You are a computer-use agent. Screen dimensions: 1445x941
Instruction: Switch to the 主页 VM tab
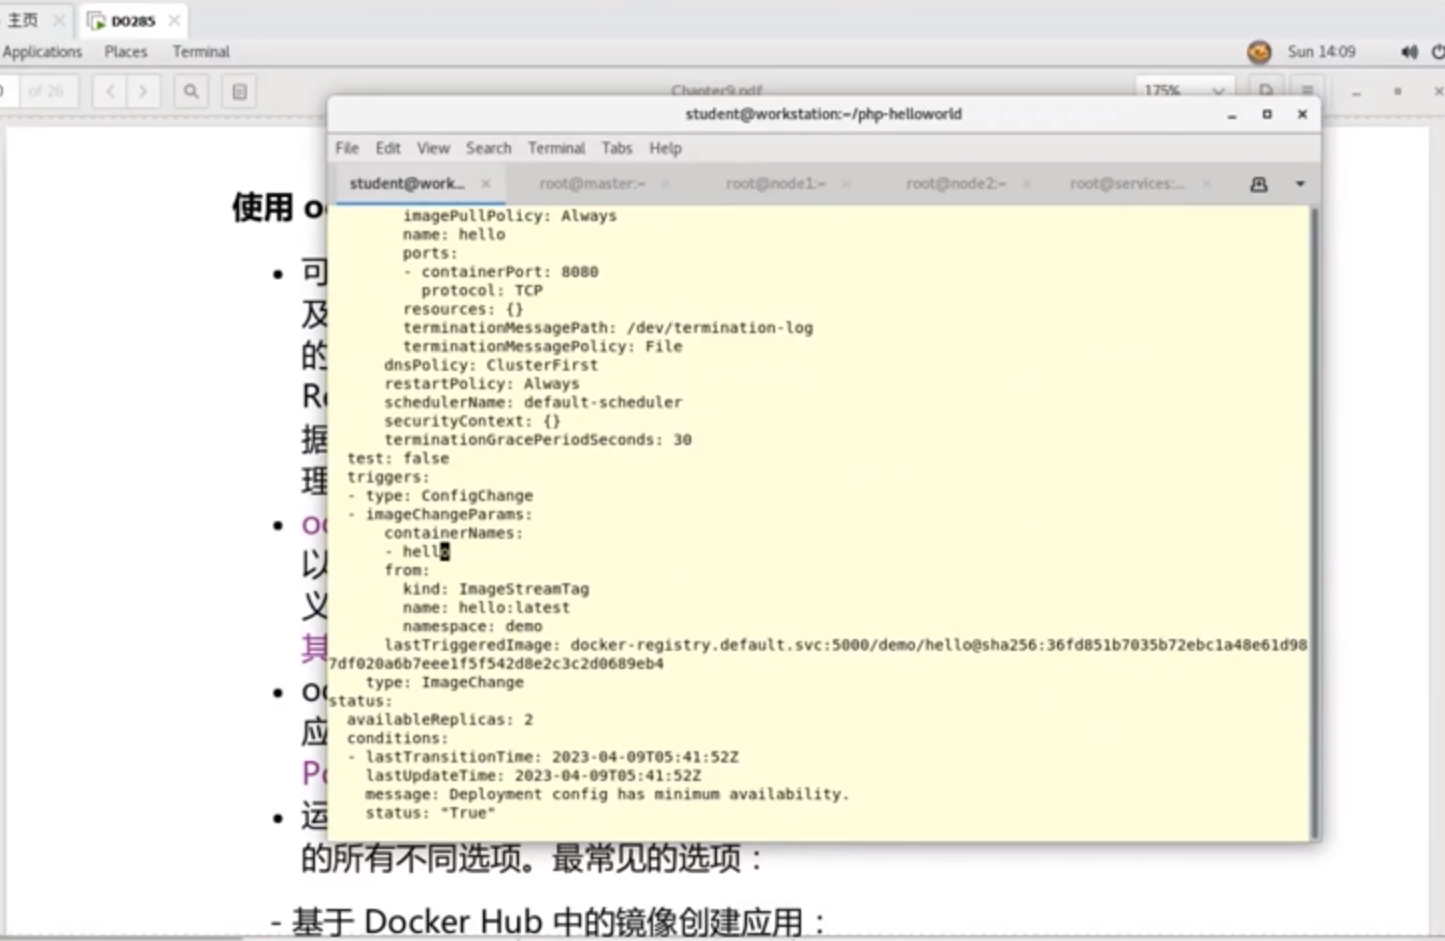pyautogui.click(x=23, y=20)
